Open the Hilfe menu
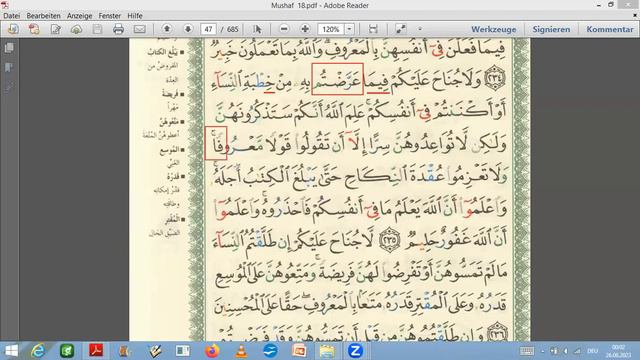This screenshot has height=360, width=640. (x=135, y=16)
